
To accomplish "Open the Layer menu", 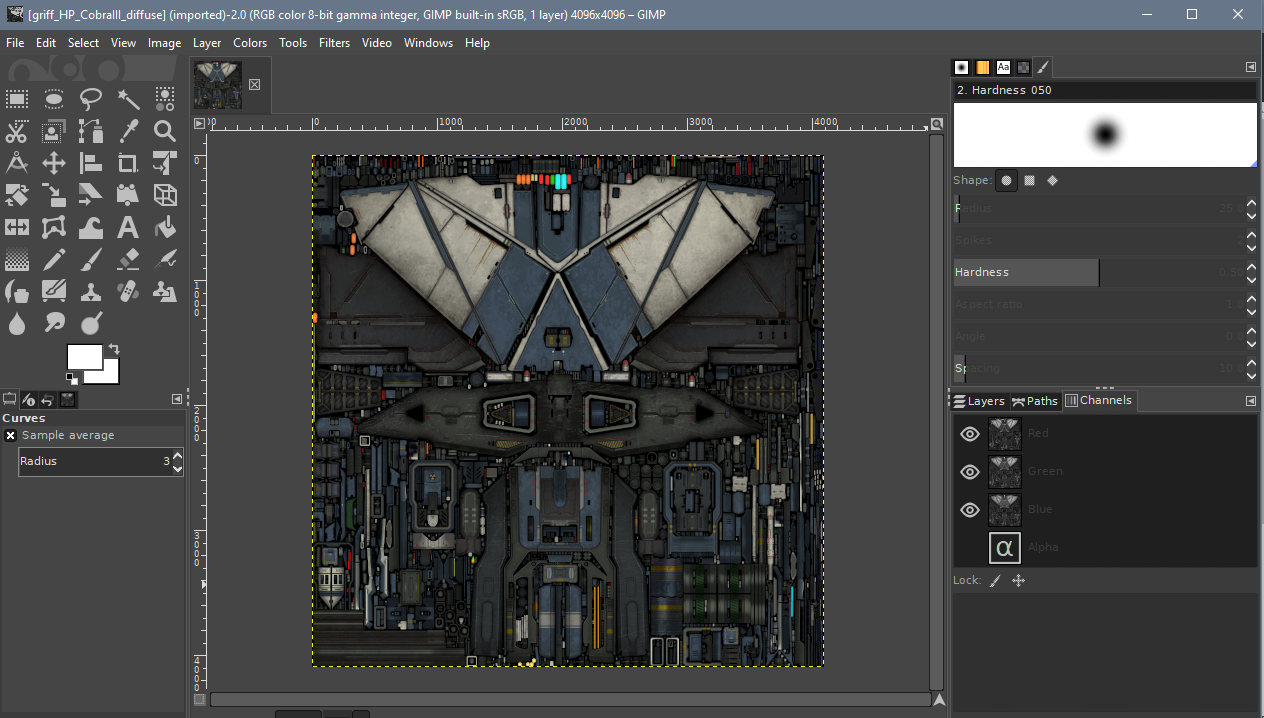I will coord(207,43).
